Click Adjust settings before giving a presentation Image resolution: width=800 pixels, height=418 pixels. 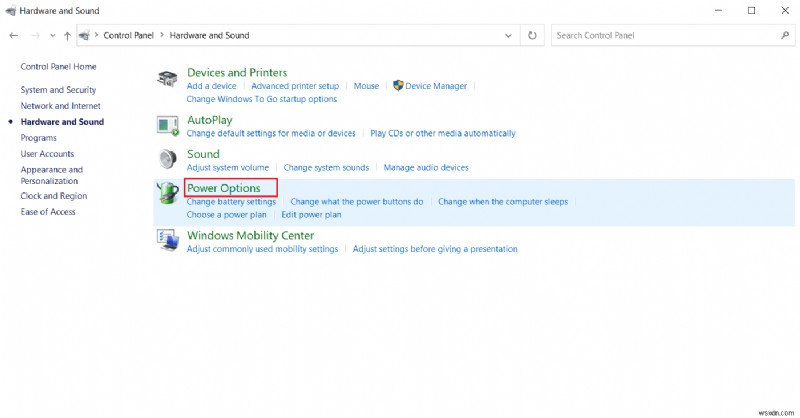click(x=435, y=249)
